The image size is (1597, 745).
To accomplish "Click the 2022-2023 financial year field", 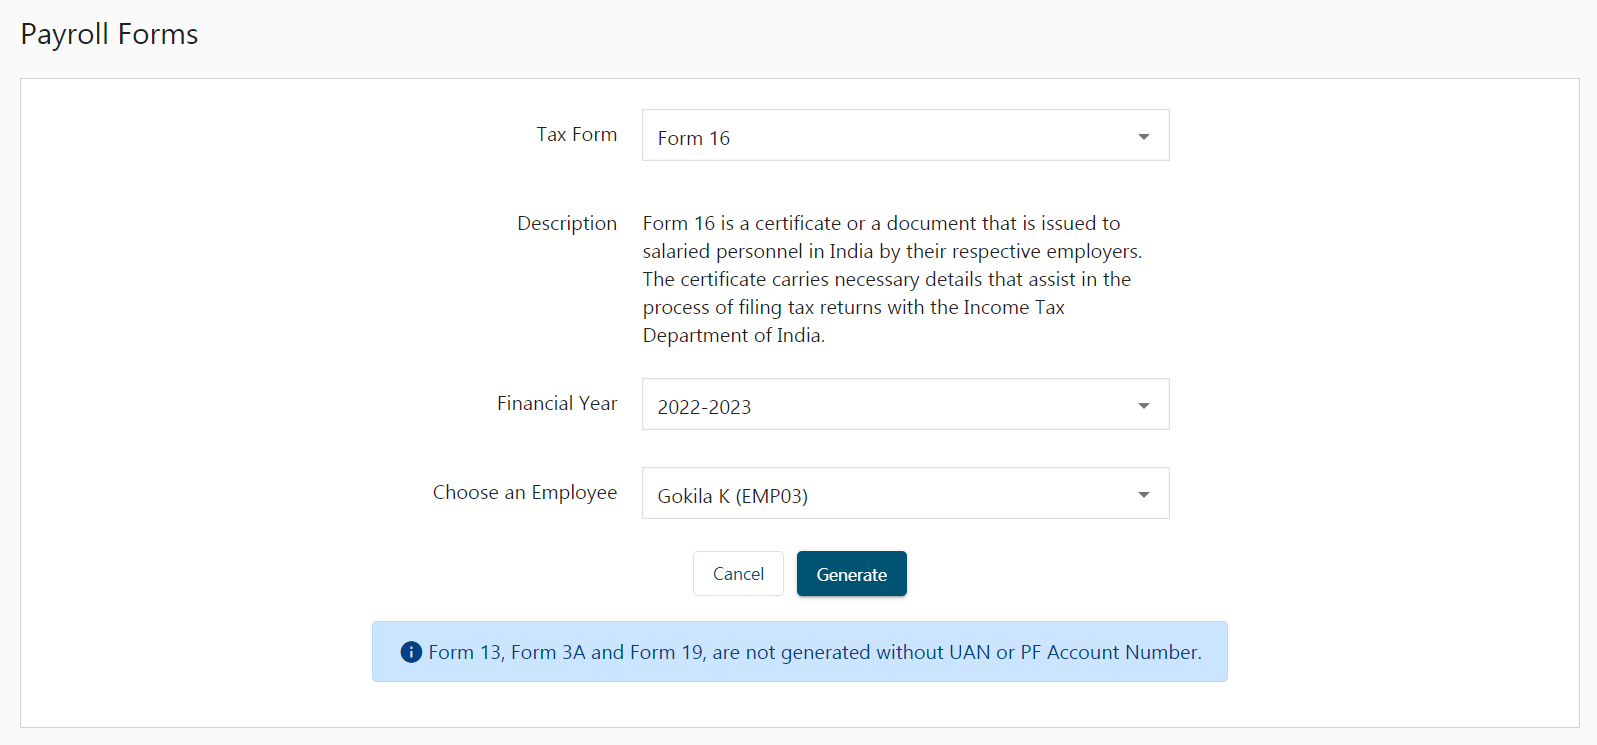I will tap(905, 404).
